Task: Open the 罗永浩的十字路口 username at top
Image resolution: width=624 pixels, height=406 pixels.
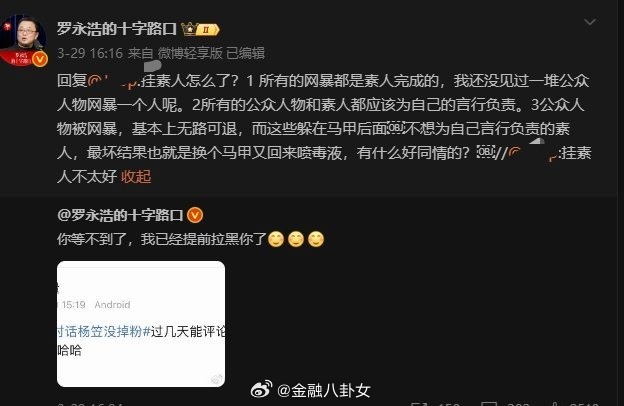Action: [117, 29]
